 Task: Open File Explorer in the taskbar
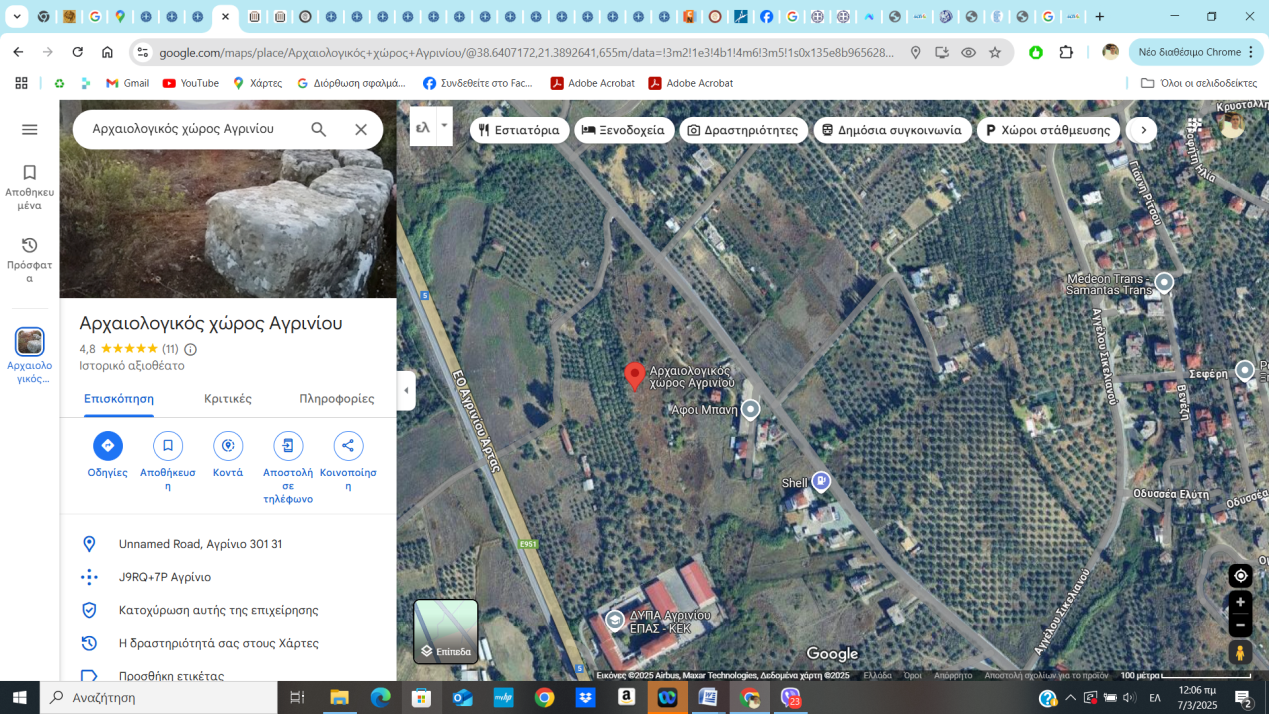point(339,697)
